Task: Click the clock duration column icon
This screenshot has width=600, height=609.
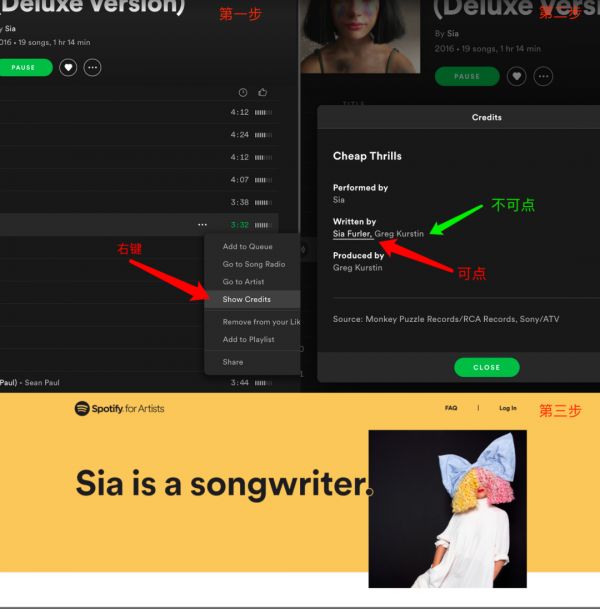Action: pos(243,92)
